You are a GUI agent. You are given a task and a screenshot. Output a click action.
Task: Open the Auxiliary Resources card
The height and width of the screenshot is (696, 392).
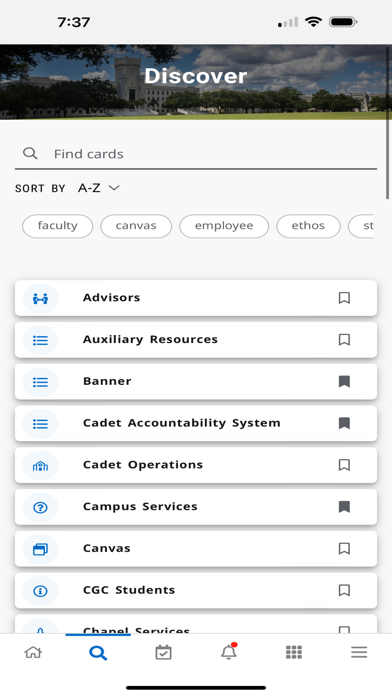point(196,340)
